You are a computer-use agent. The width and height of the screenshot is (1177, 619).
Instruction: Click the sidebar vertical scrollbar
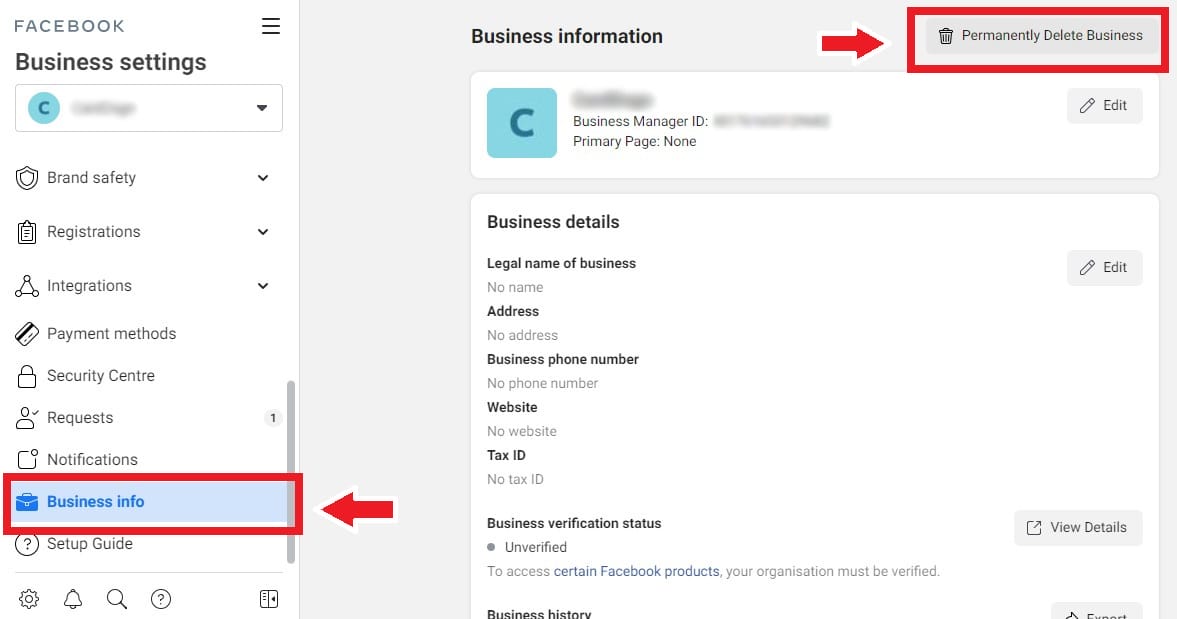[290, 471]
